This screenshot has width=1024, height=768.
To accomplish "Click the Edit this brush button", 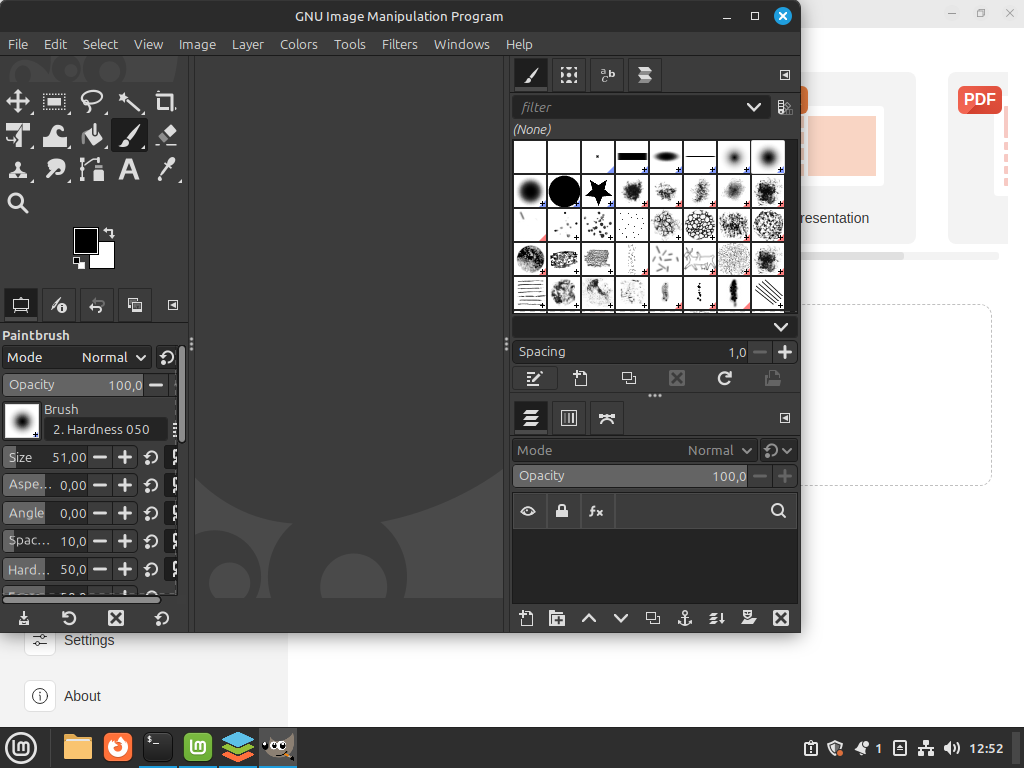I will [534, 378].
